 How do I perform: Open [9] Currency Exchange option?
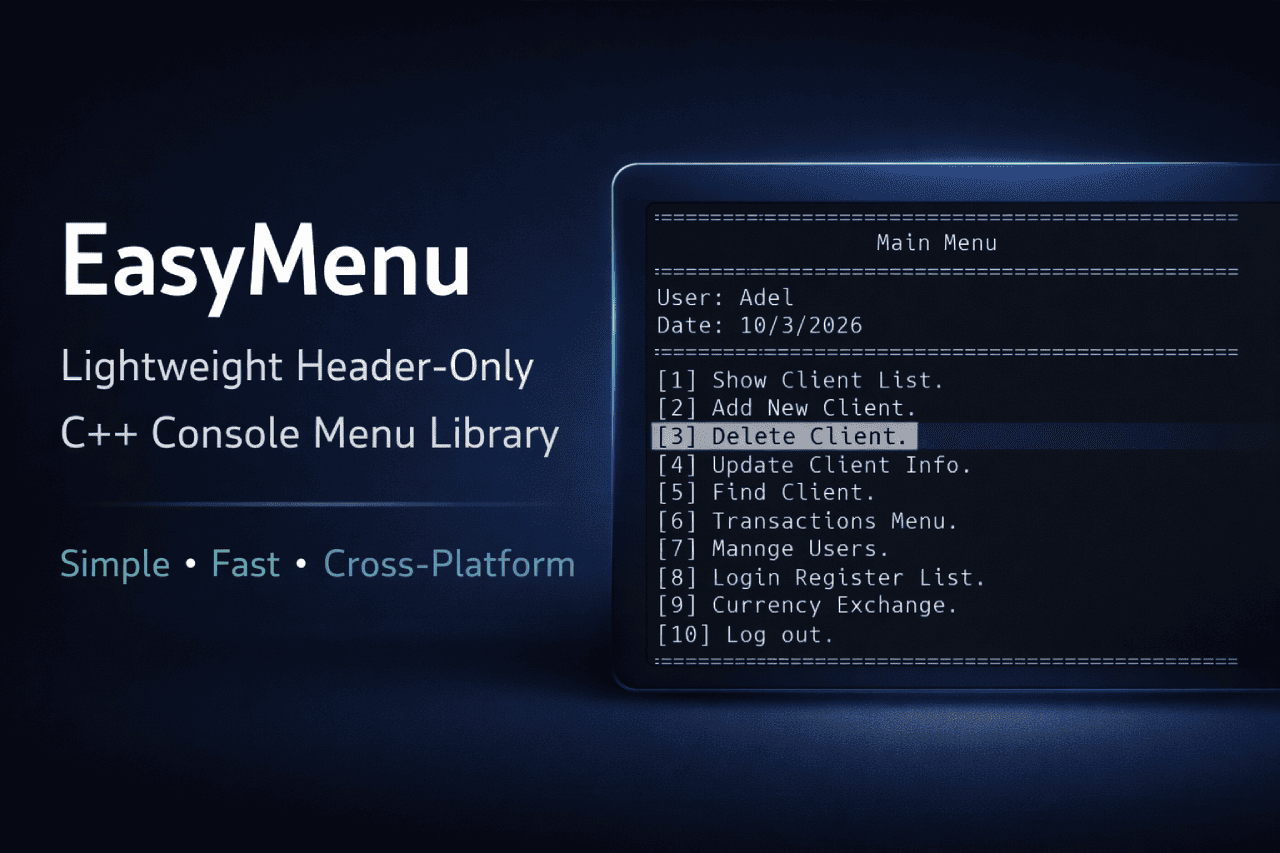click(810, 605)
